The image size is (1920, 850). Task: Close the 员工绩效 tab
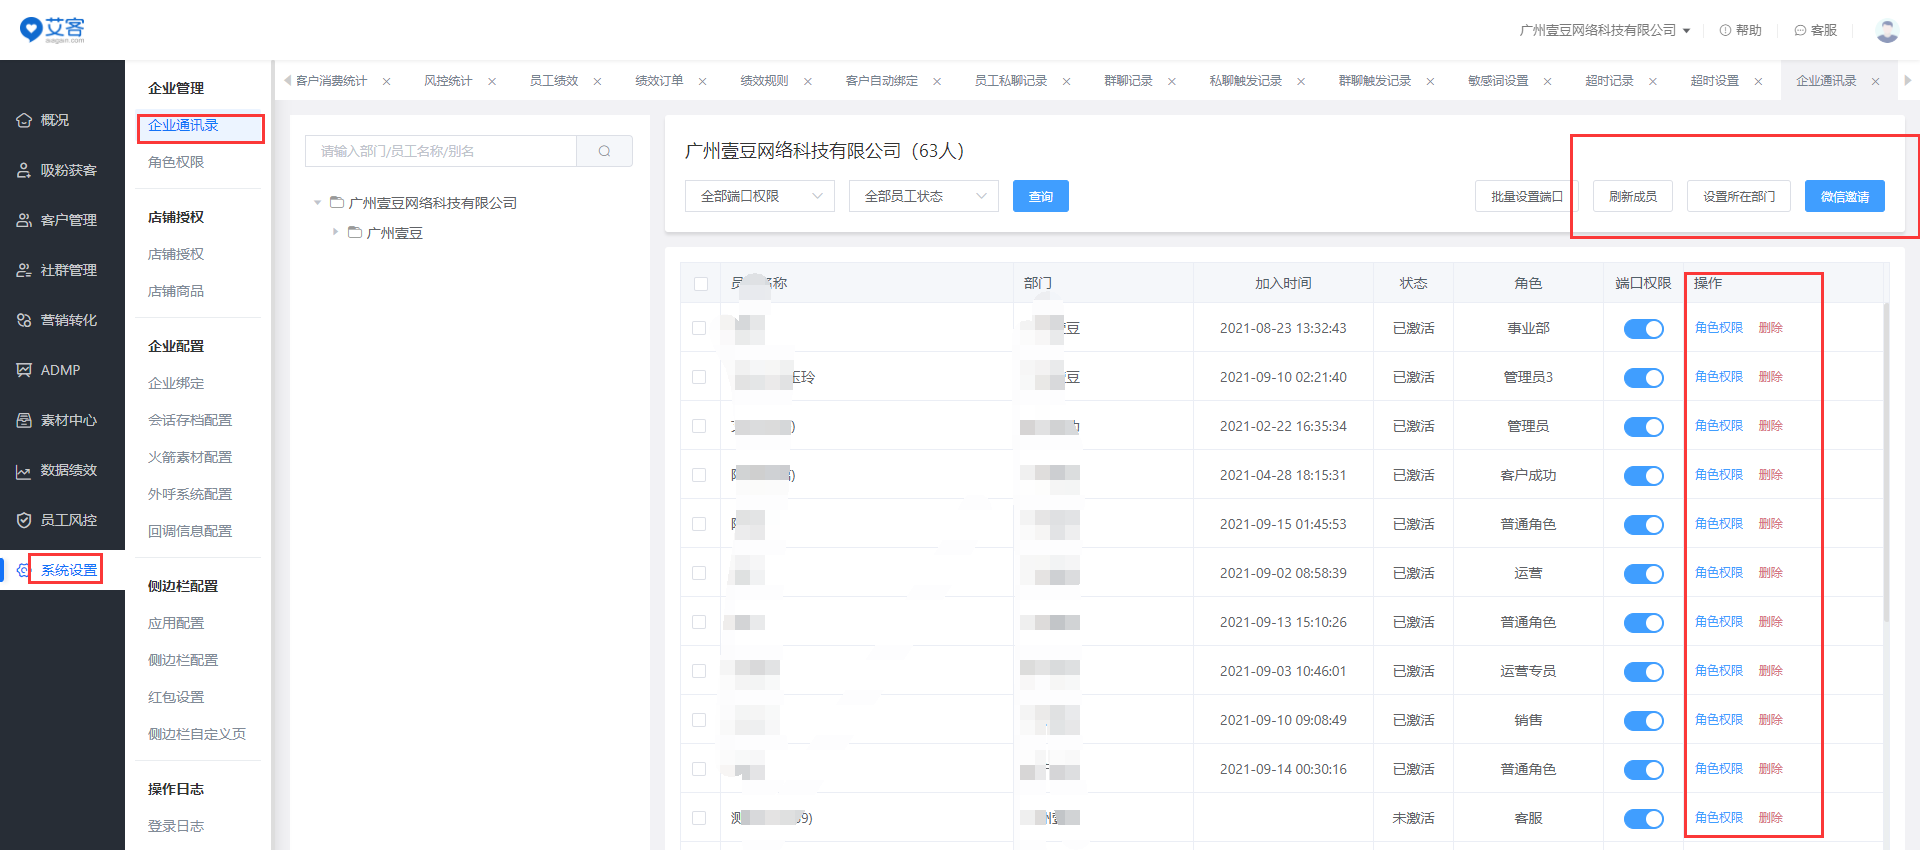click(597, 81)
